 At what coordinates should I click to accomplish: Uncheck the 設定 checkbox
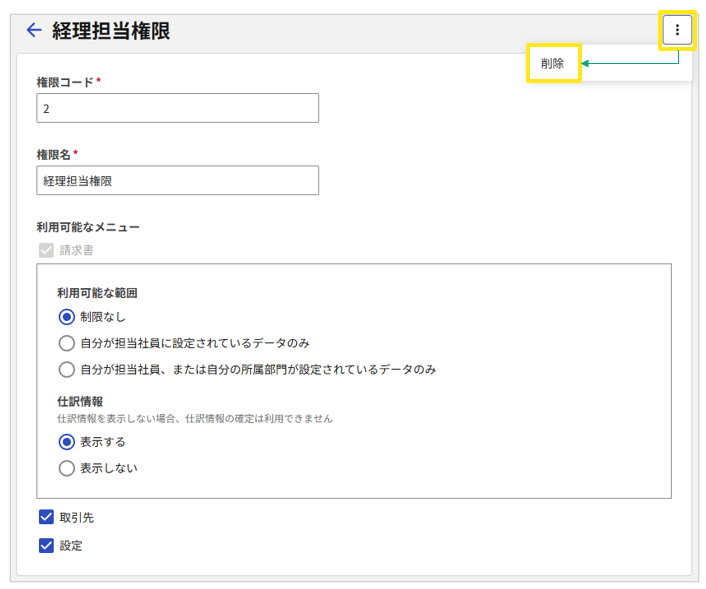coord(46,546)
